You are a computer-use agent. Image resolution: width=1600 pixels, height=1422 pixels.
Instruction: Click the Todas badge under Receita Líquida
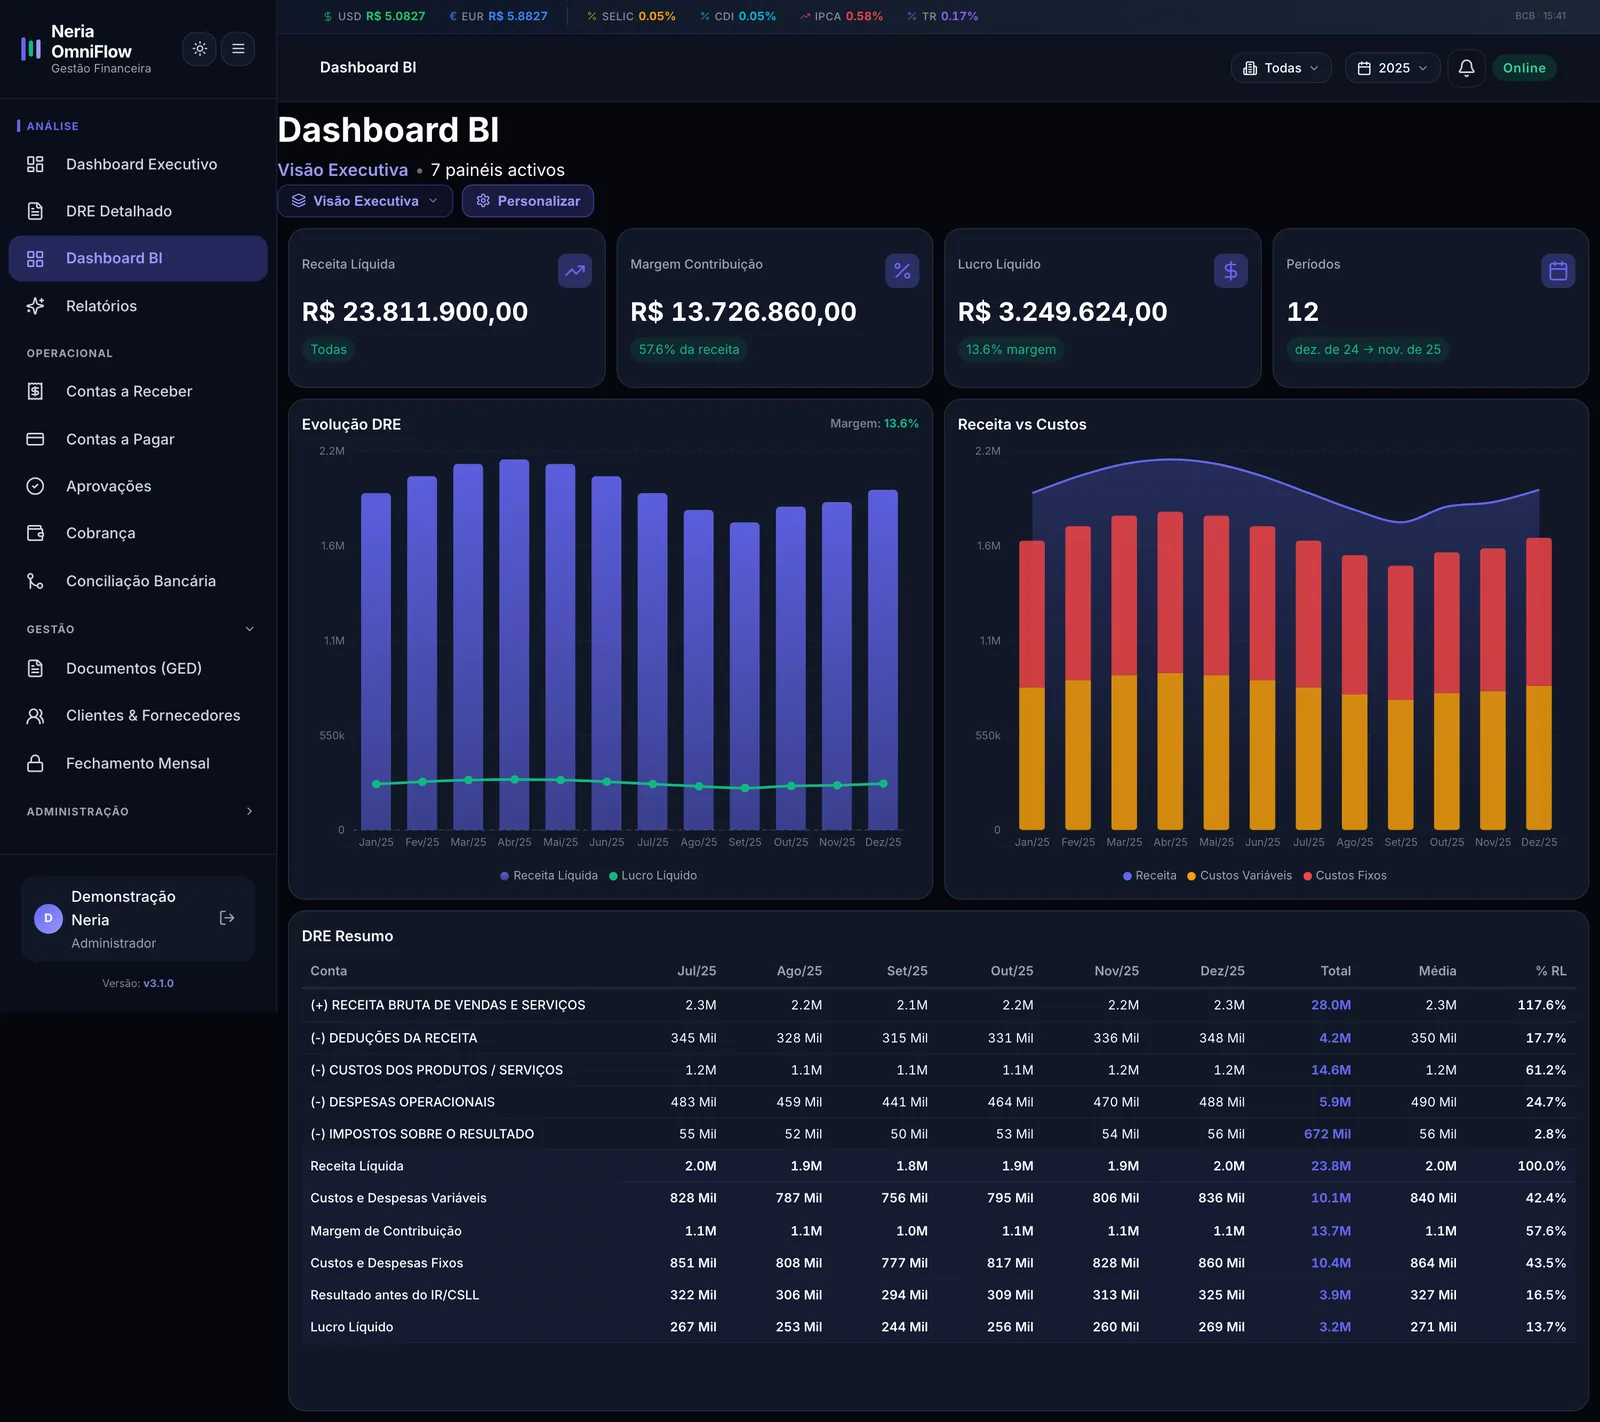click(328, 350)
